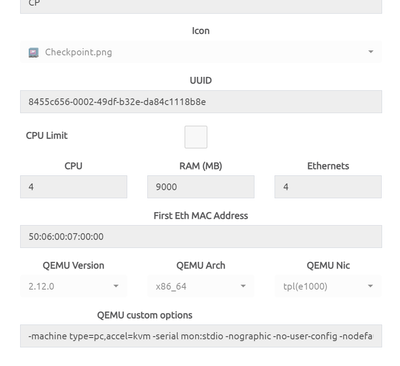Click the QEMU Arch dropdown arrow
Screen dimensions: 400x366
coord(243,286)
